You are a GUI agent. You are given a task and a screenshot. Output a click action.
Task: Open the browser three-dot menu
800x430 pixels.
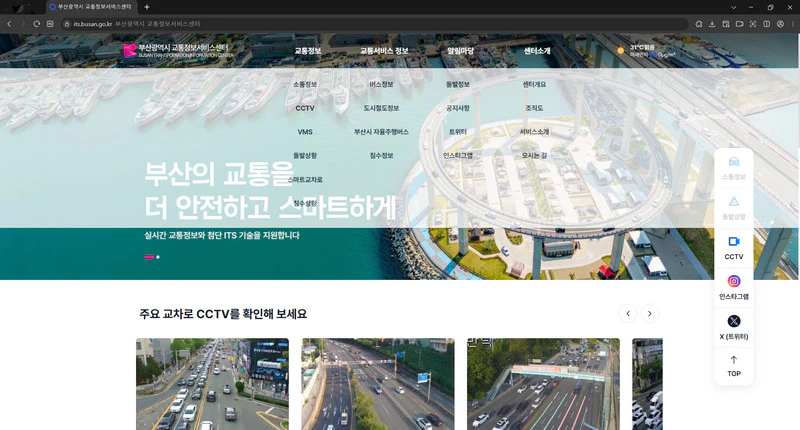pyautogui.click(x=792, y=24)
